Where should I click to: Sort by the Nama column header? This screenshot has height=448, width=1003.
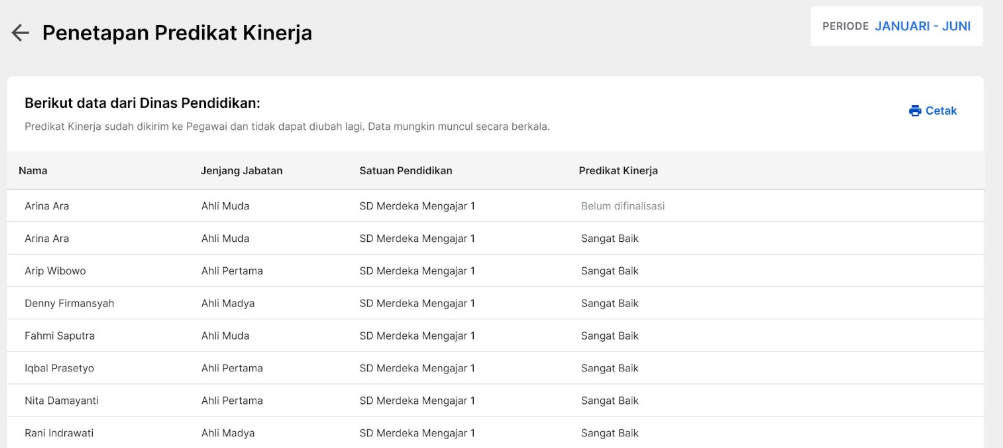(x=33, y=170)
